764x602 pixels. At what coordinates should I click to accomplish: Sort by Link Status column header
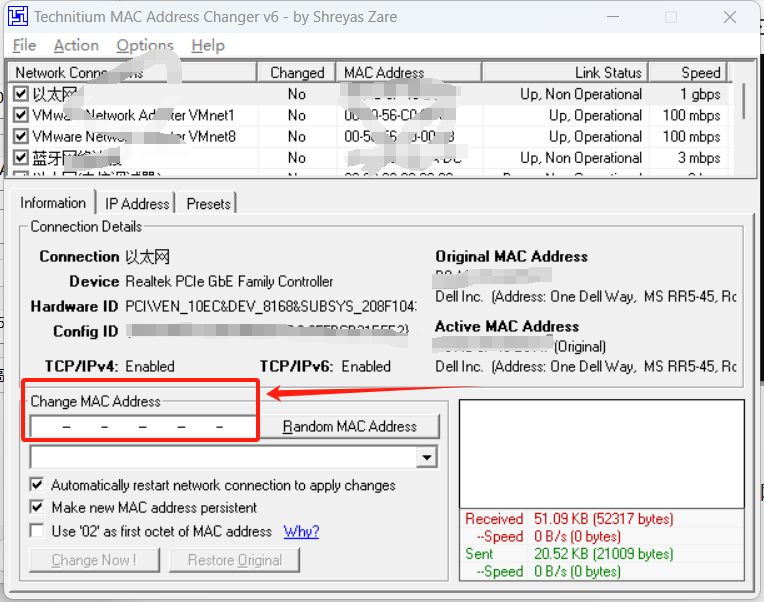coord(565,73)
